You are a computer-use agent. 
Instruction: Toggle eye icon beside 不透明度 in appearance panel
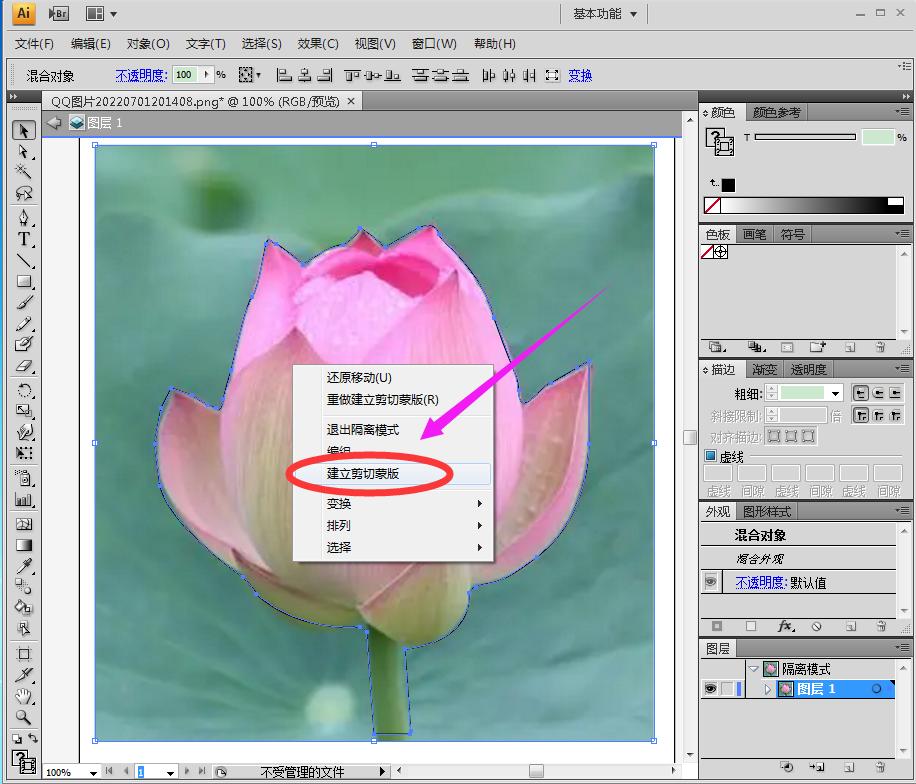tap(711, 582)
